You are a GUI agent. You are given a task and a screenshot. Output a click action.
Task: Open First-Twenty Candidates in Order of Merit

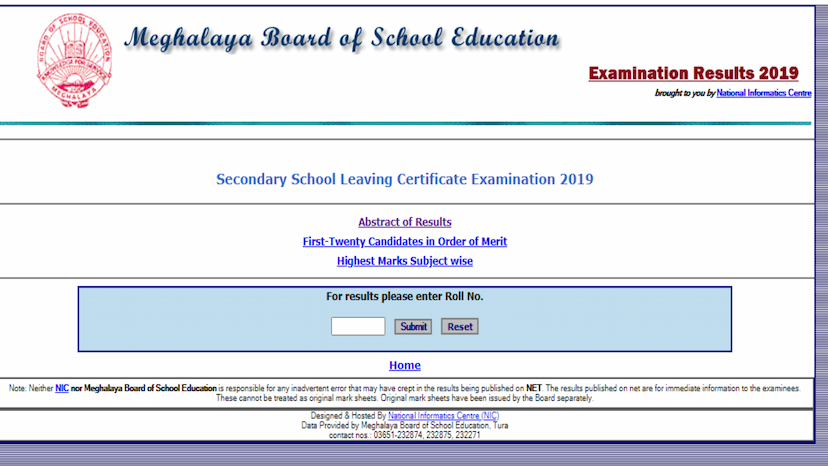[404, 241]
